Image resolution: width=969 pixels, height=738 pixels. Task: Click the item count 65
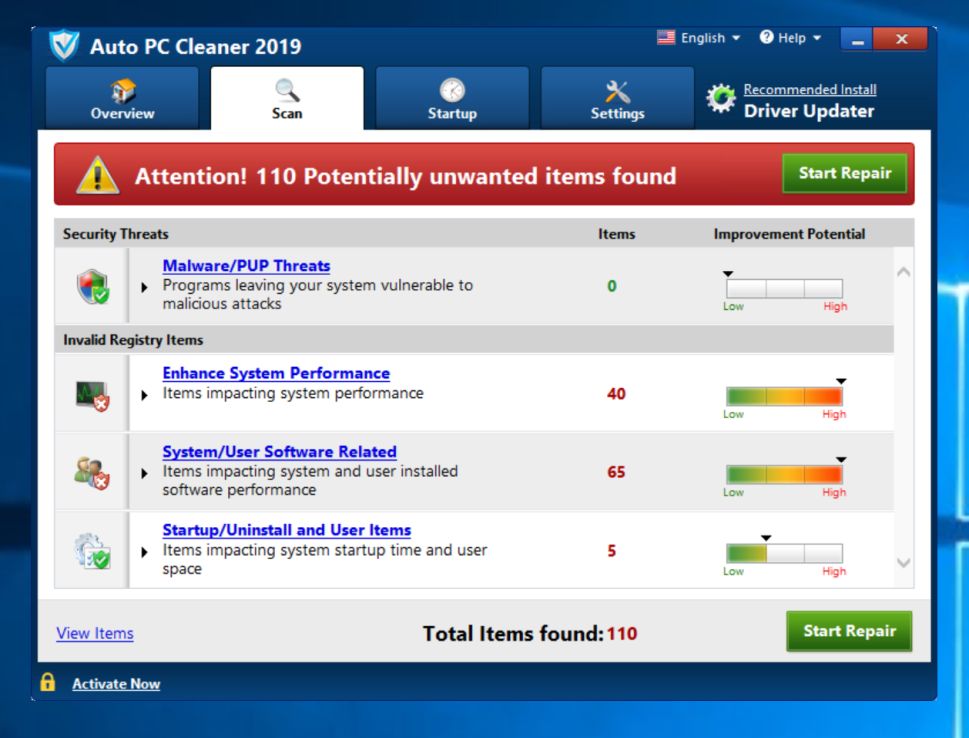[x=616, y=472]
